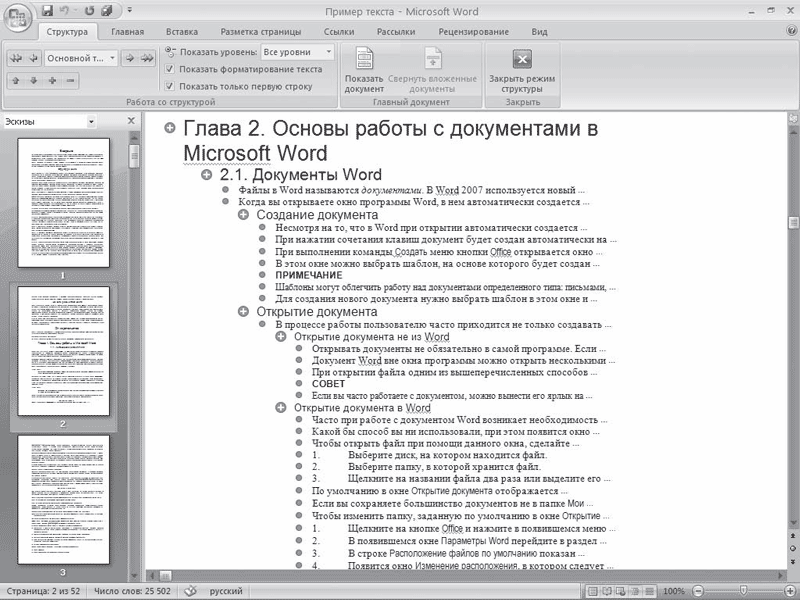Click the quick print icon
Image resolution: width=800 pixels, height=600 pixels.
[x=107, y=11]
